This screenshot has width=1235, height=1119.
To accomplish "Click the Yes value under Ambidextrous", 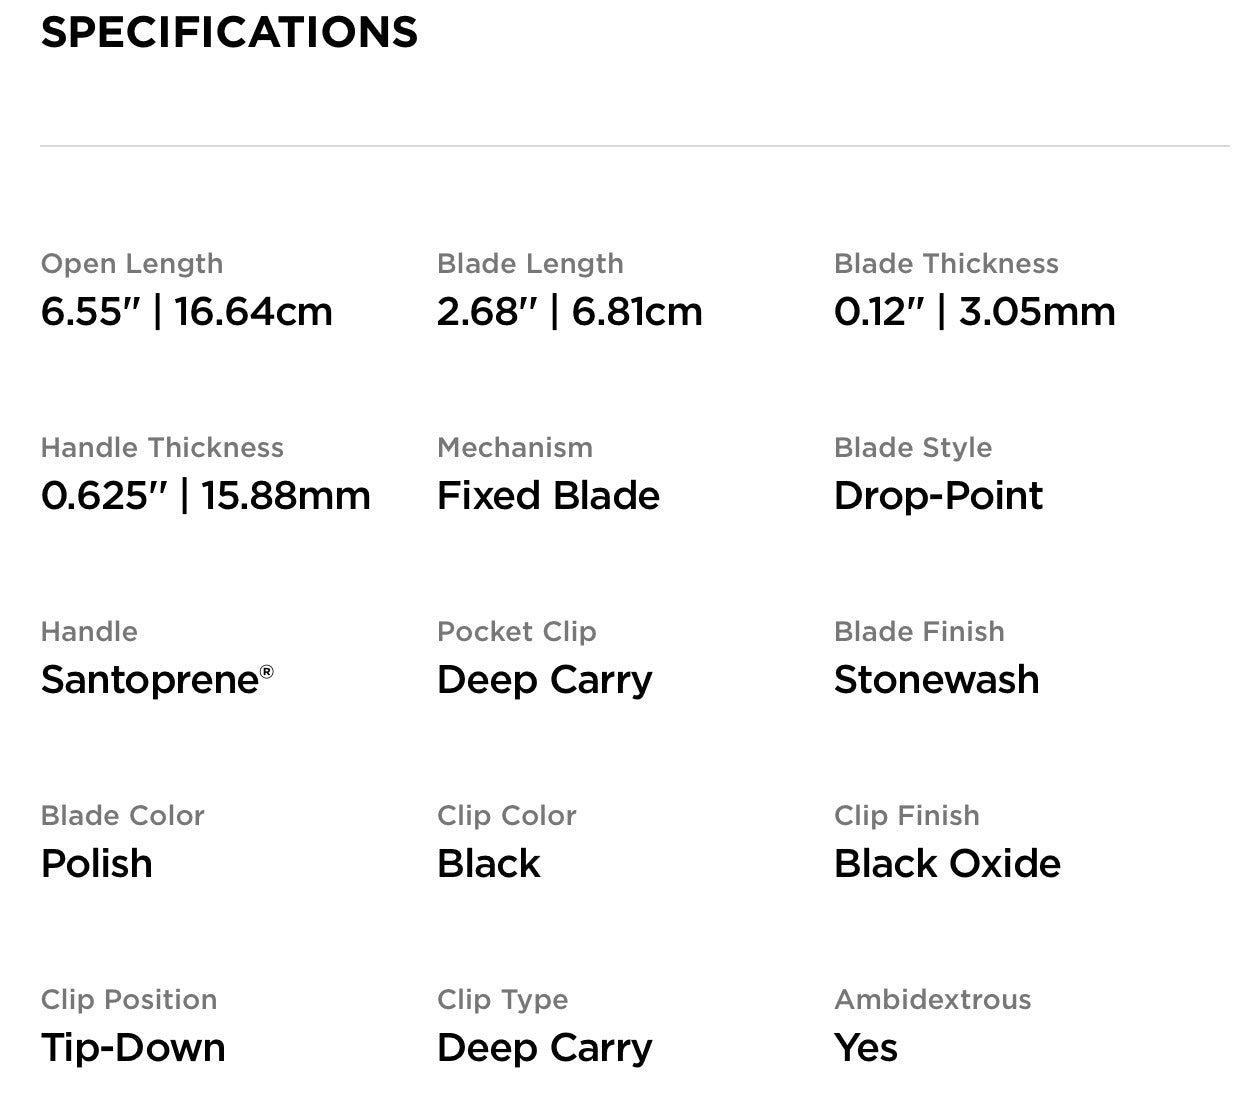I will (x=865, y=1048).
